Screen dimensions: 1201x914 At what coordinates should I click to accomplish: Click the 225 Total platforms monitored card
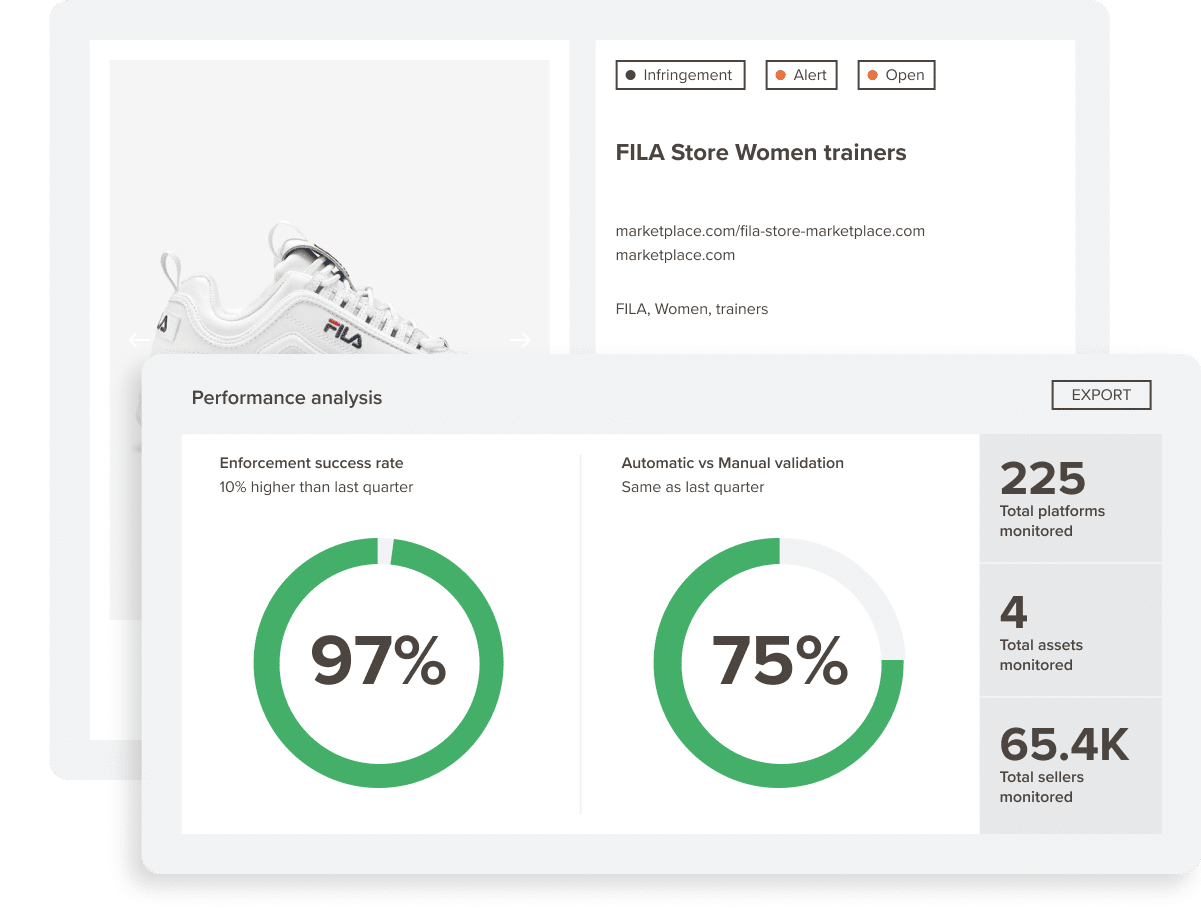point(1071,498)
